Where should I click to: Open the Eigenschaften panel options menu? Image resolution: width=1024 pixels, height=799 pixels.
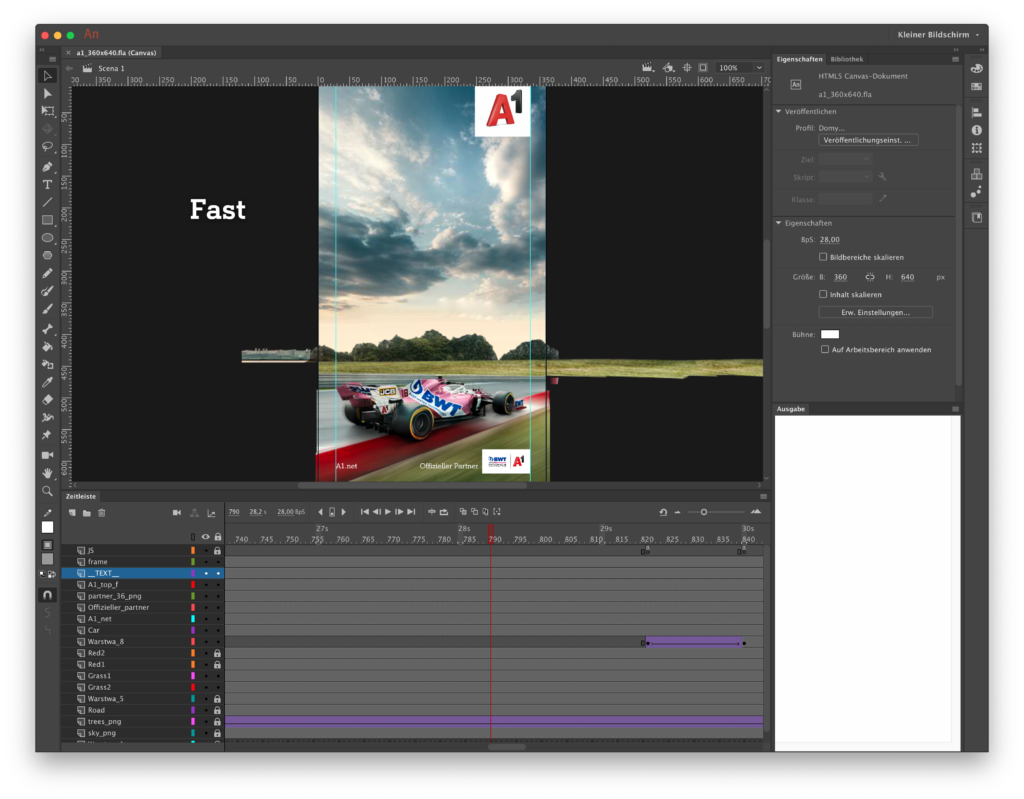click(955, 59)
